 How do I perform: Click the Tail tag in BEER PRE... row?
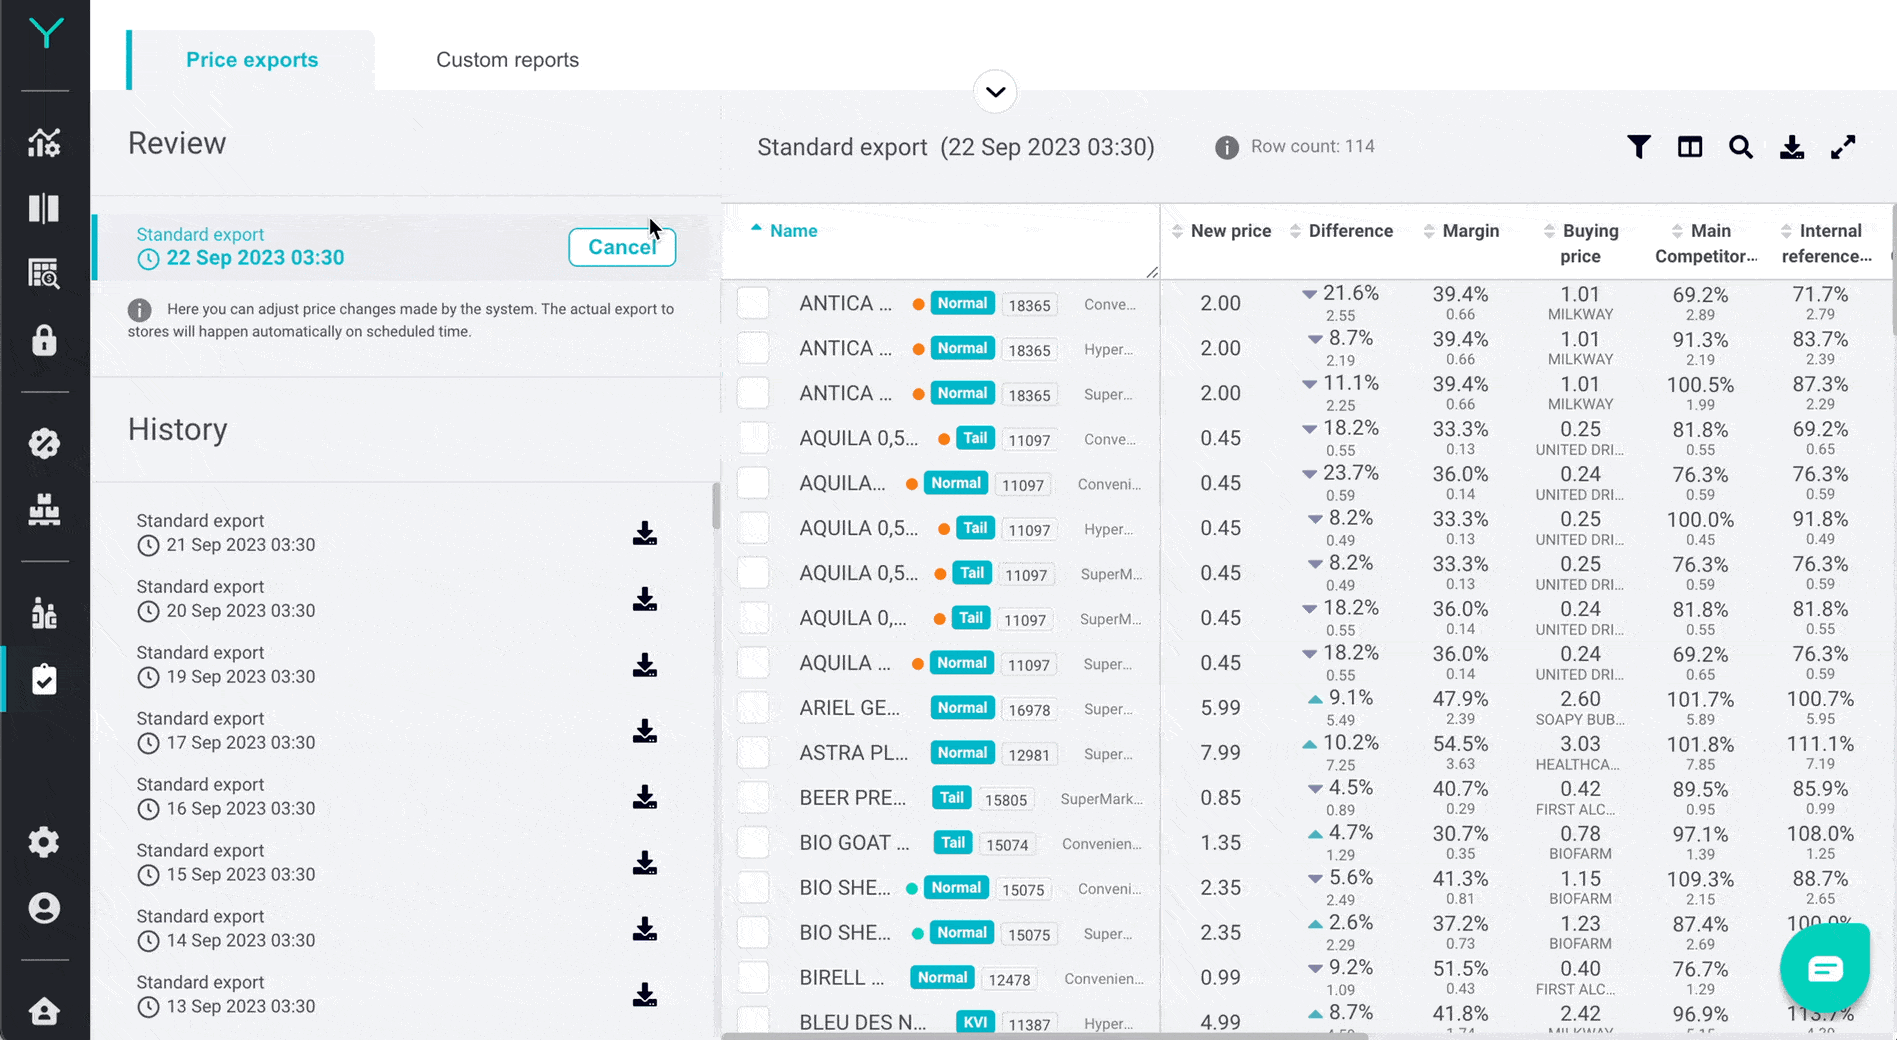pos(952,798)
